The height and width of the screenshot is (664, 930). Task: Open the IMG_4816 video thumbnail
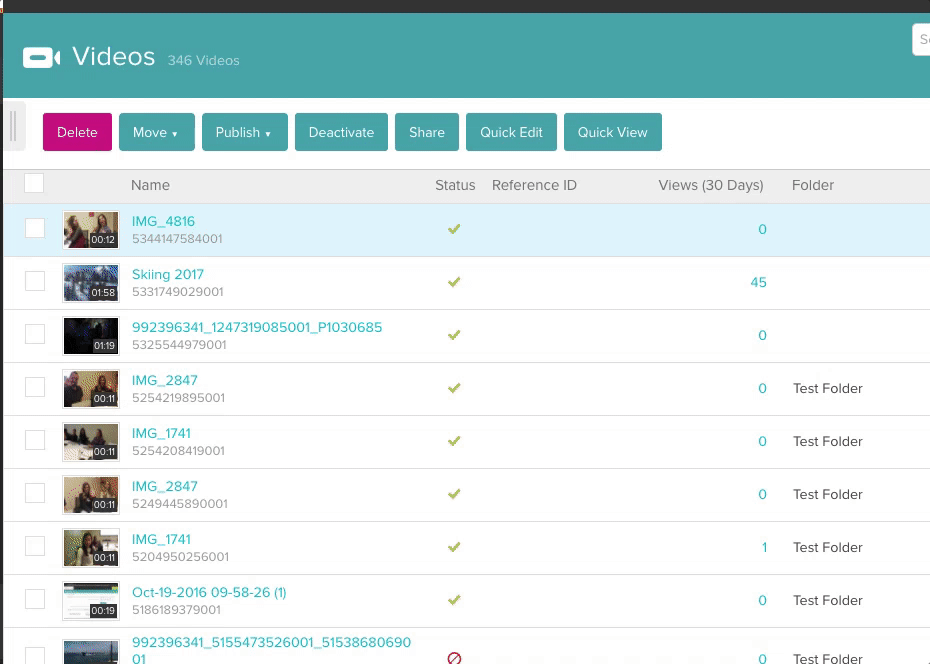coord(91,230)
